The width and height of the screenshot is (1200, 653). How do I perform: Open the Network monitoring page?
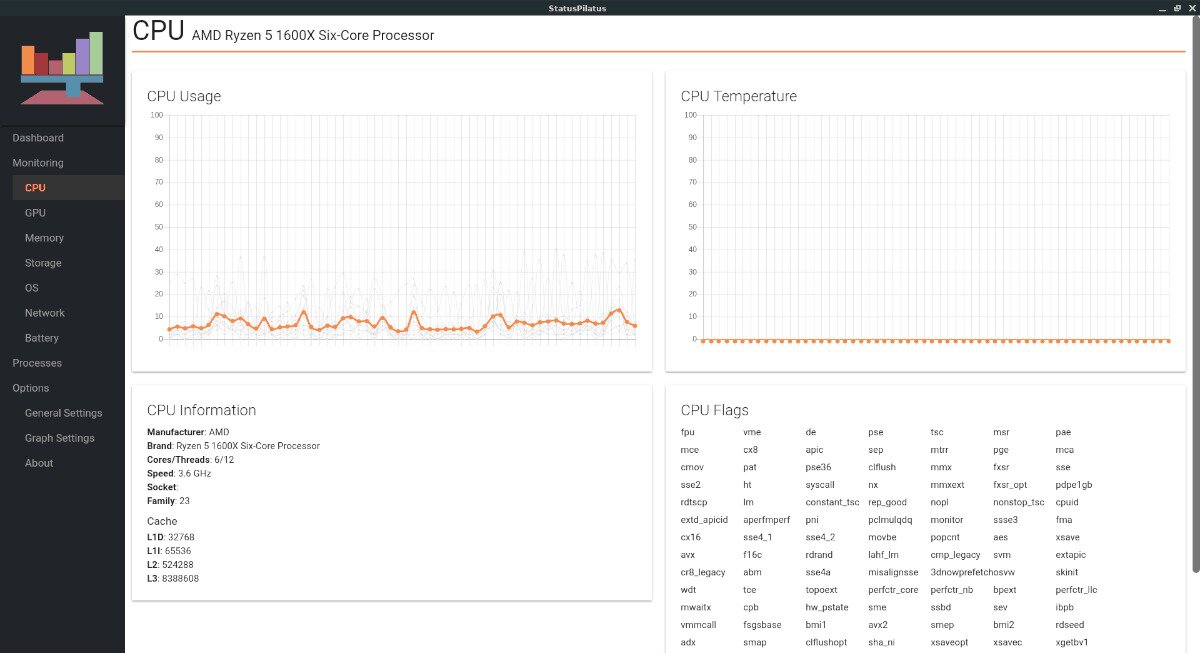coord(45,313)
